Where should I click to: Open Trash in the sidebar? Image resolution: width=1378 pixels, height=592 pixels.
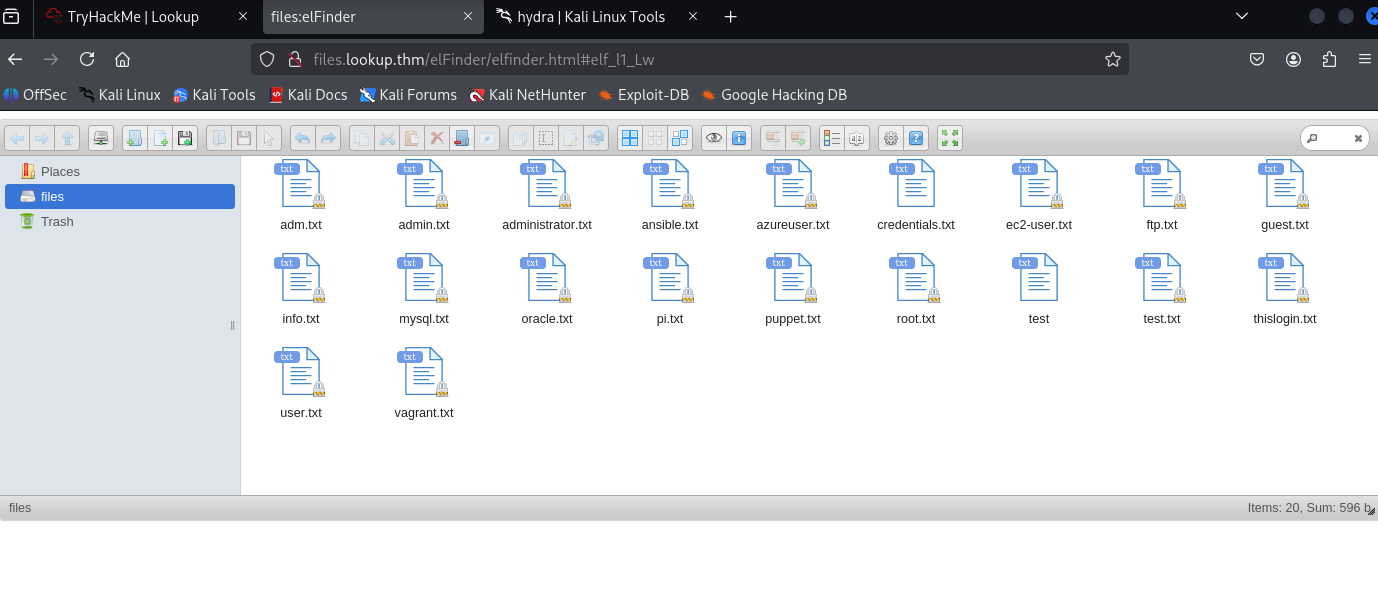tap(57, 221)
